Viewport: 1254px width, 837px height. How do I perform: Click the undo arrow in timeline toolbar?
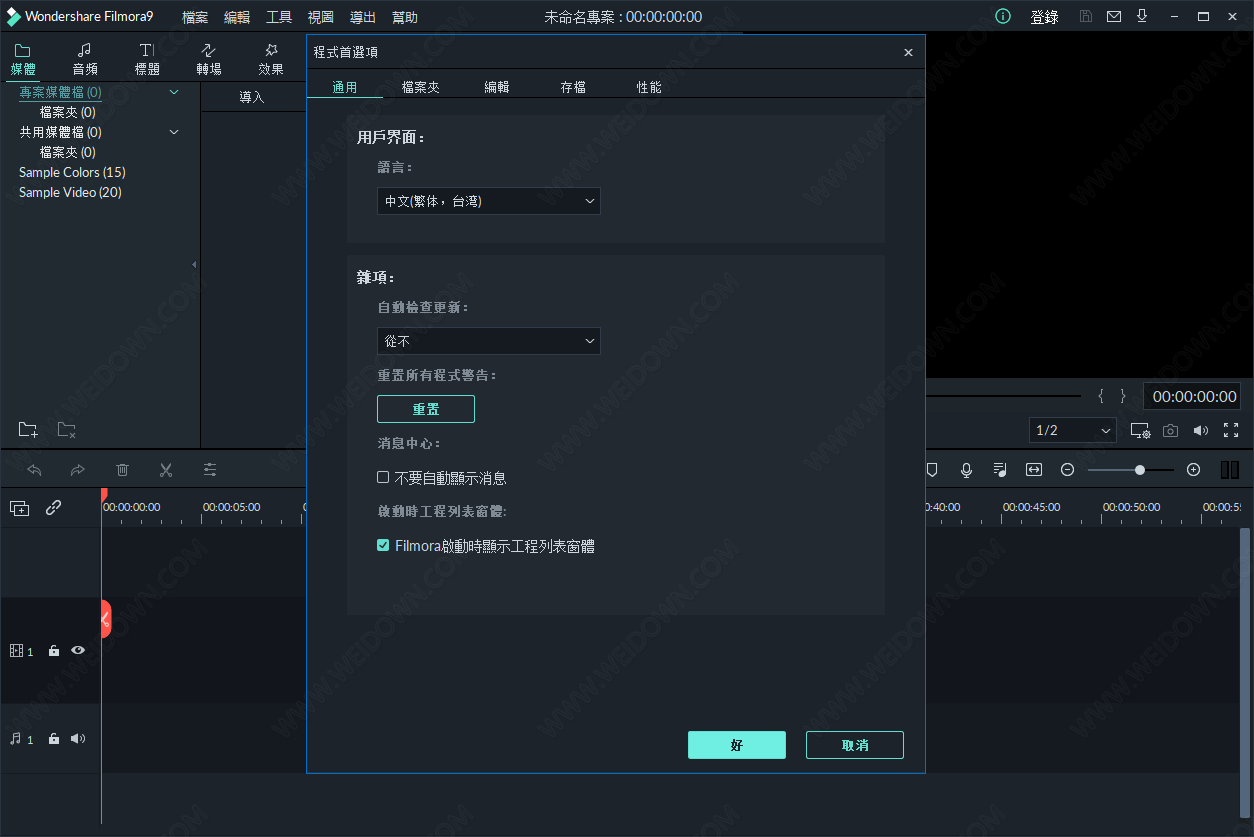(x=34, y=469)
